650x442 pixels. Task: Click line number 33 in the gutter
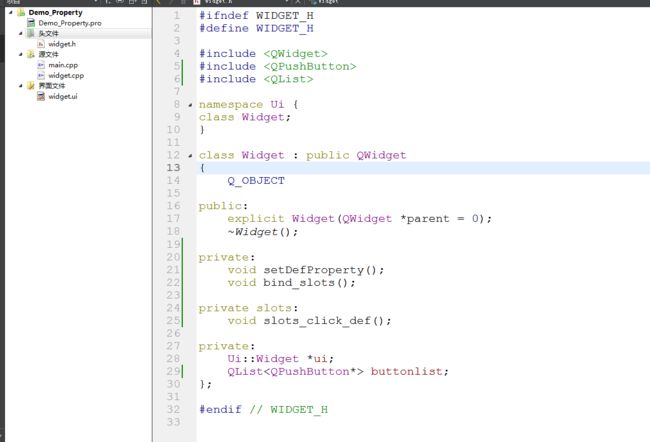coord(173,422)
